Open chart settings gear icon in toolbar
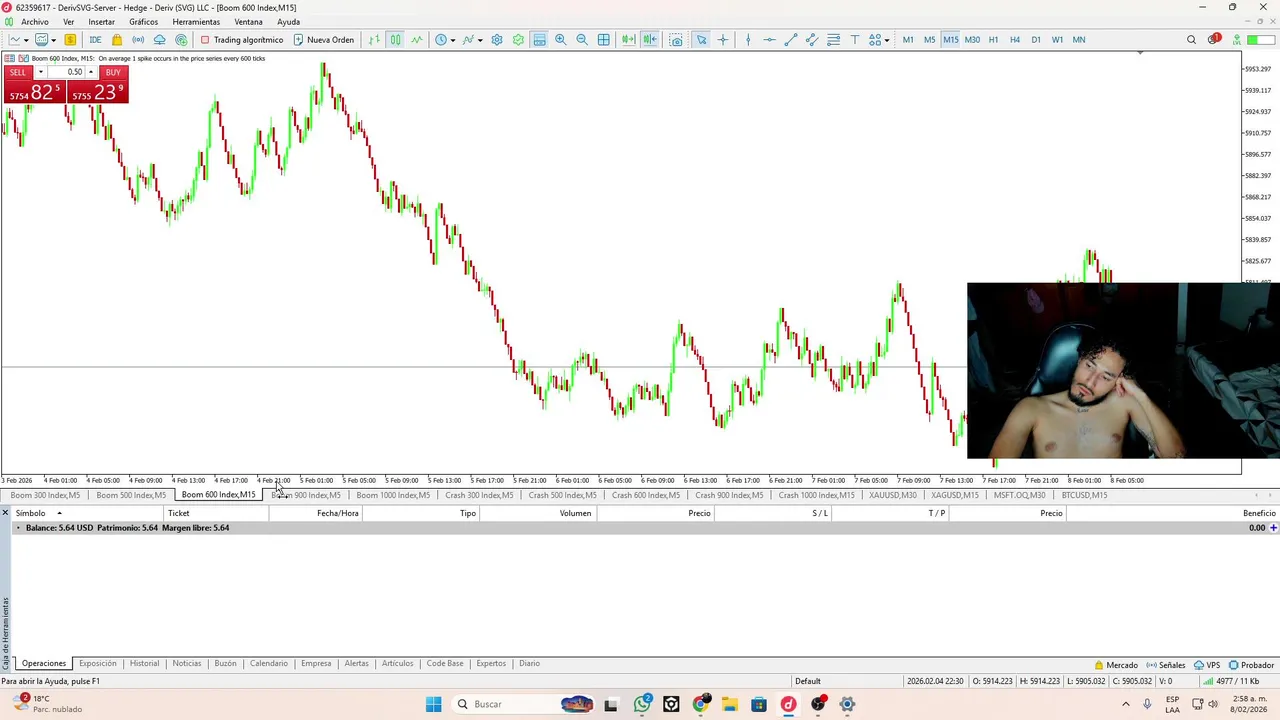 click(x=497, y=40)
